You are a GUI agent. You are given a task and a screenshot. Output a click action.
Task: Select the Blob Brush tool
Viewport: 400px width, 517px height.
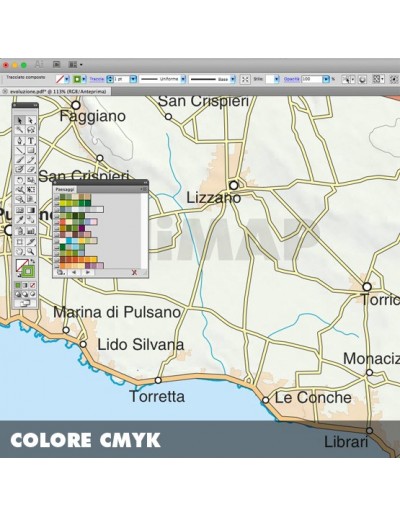[20, 169]
